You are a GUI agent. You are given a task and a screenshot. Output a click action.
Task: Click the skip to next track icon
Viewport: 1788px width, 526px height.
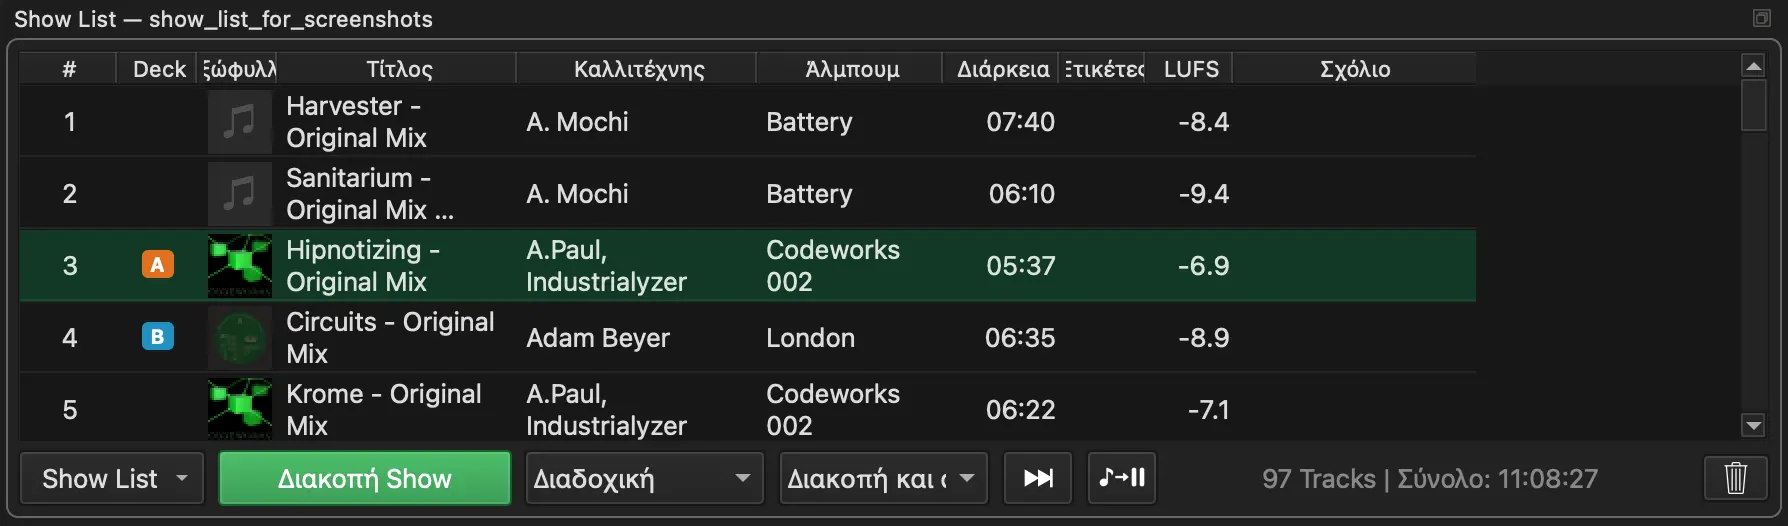pos(1038,478)
